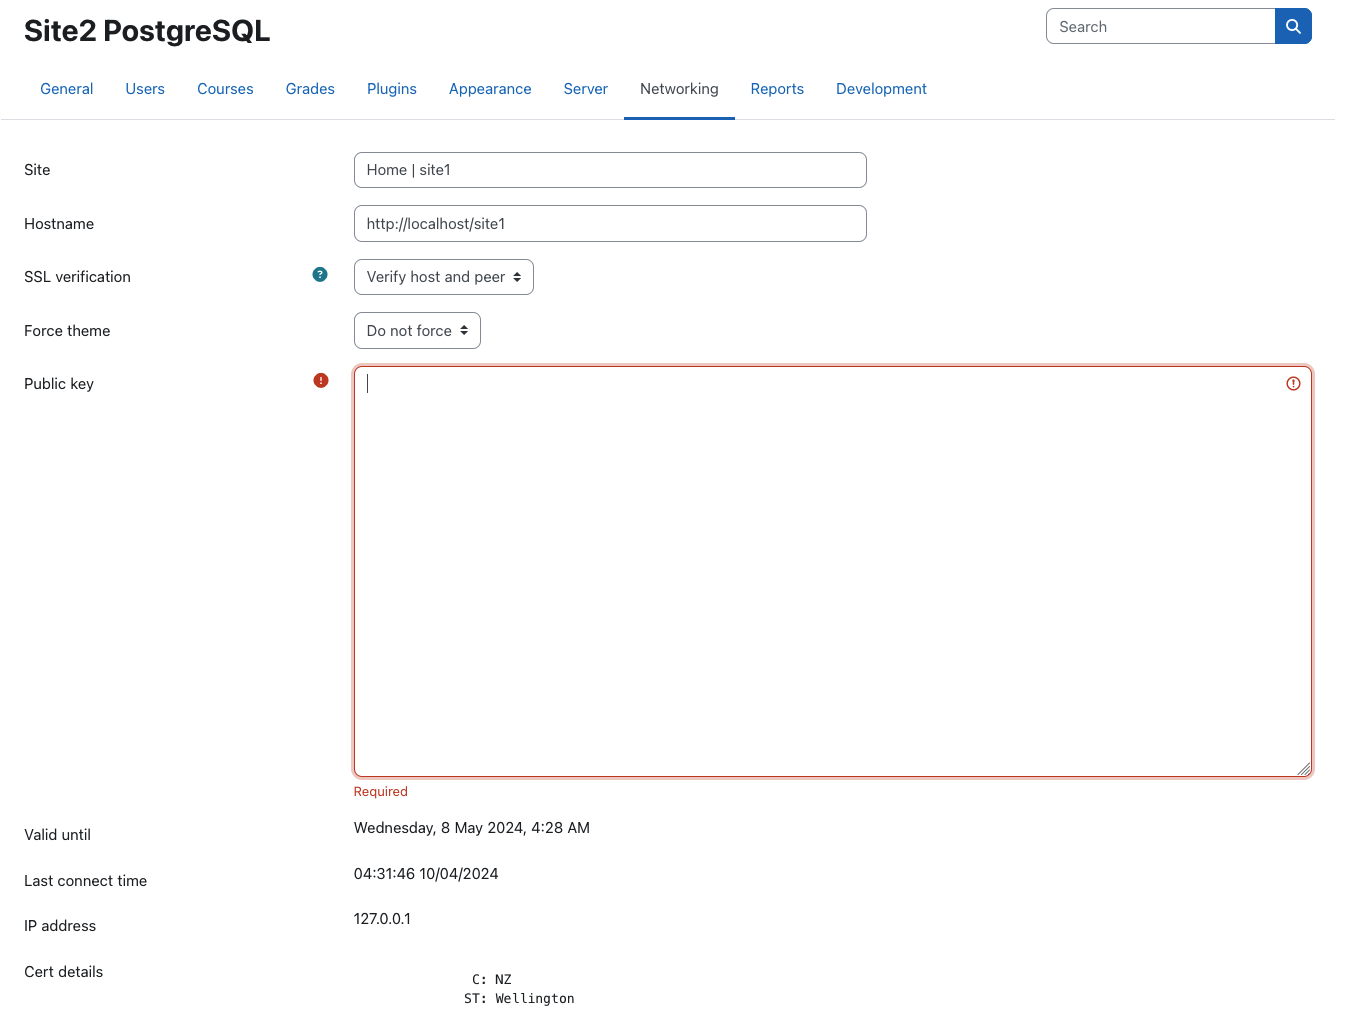
Task: Click inside the Public key textarea
Action: [832, 571]
